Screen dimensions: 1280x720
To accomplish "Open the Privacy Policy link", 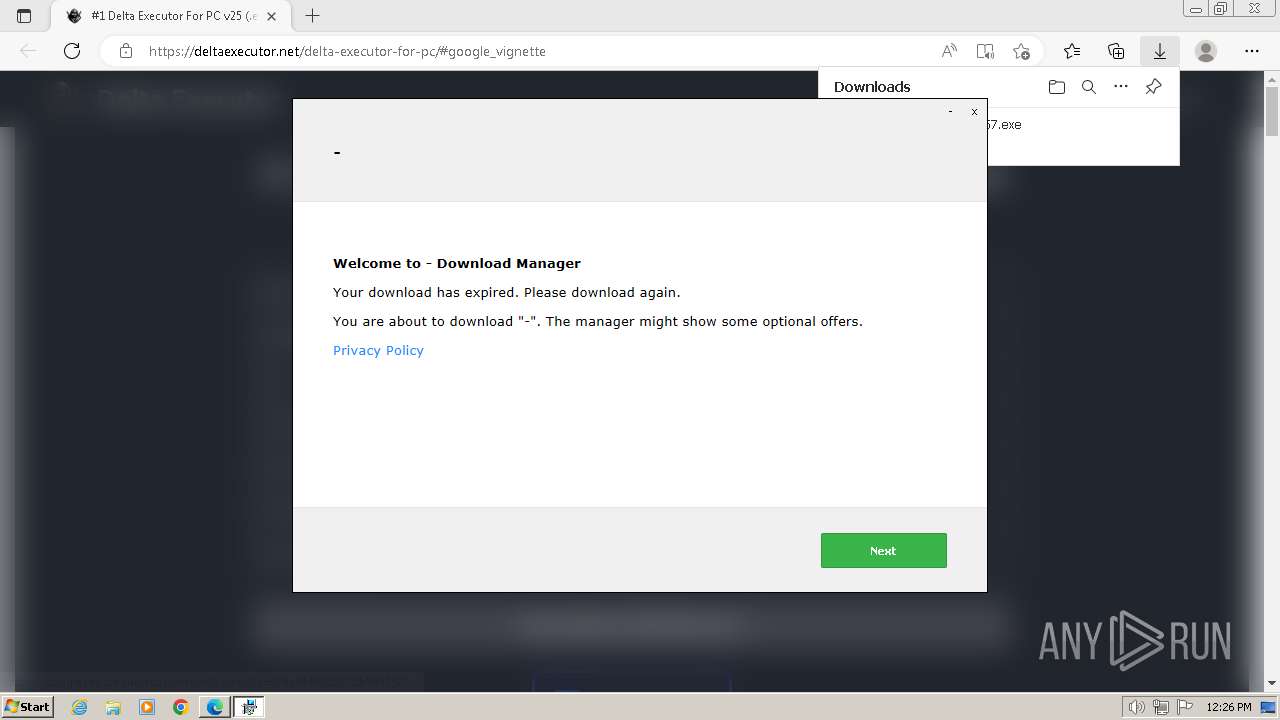I will coord(378,350).
